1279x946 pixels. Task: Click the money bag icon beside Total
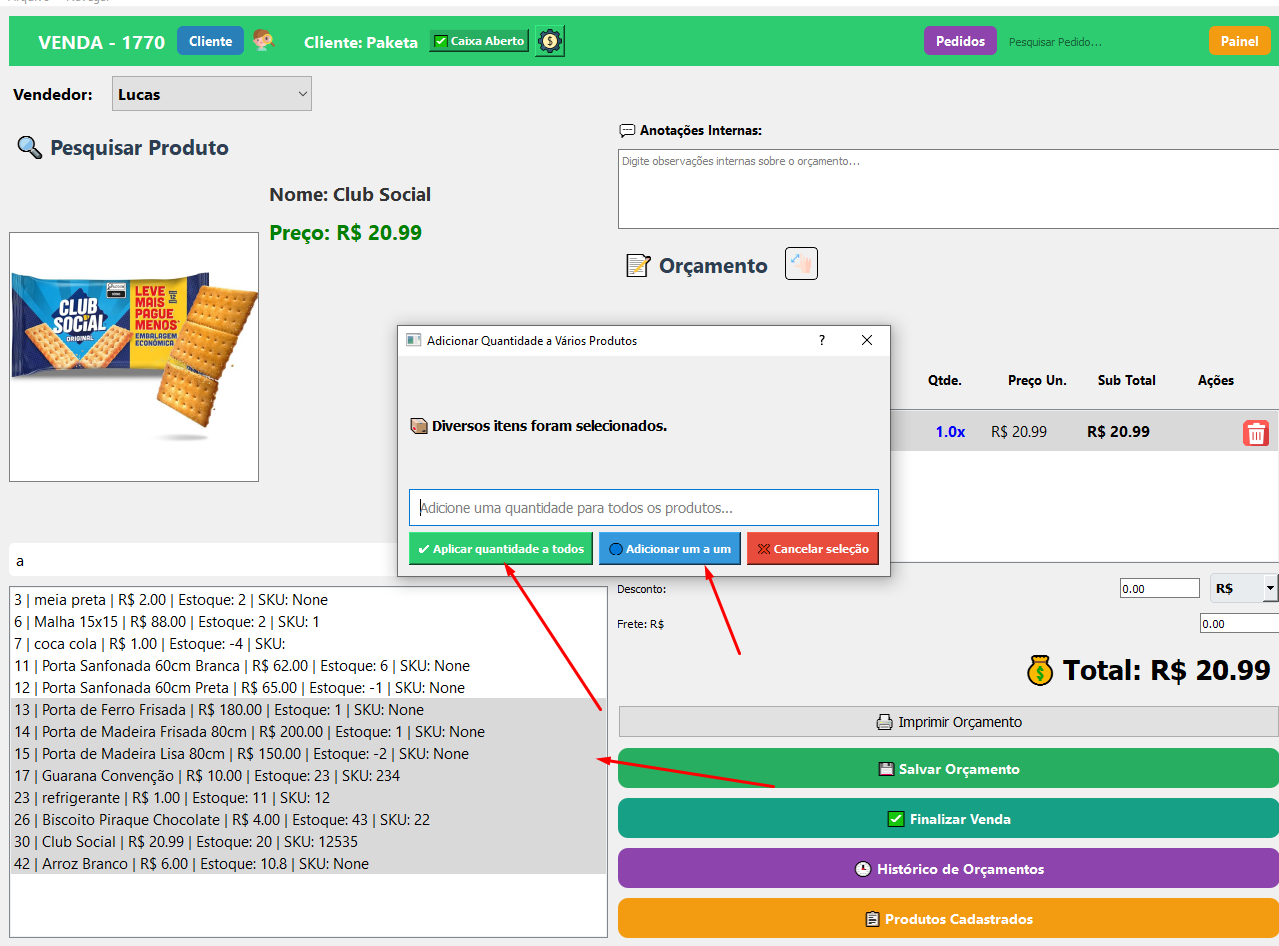pos(1040,670)
